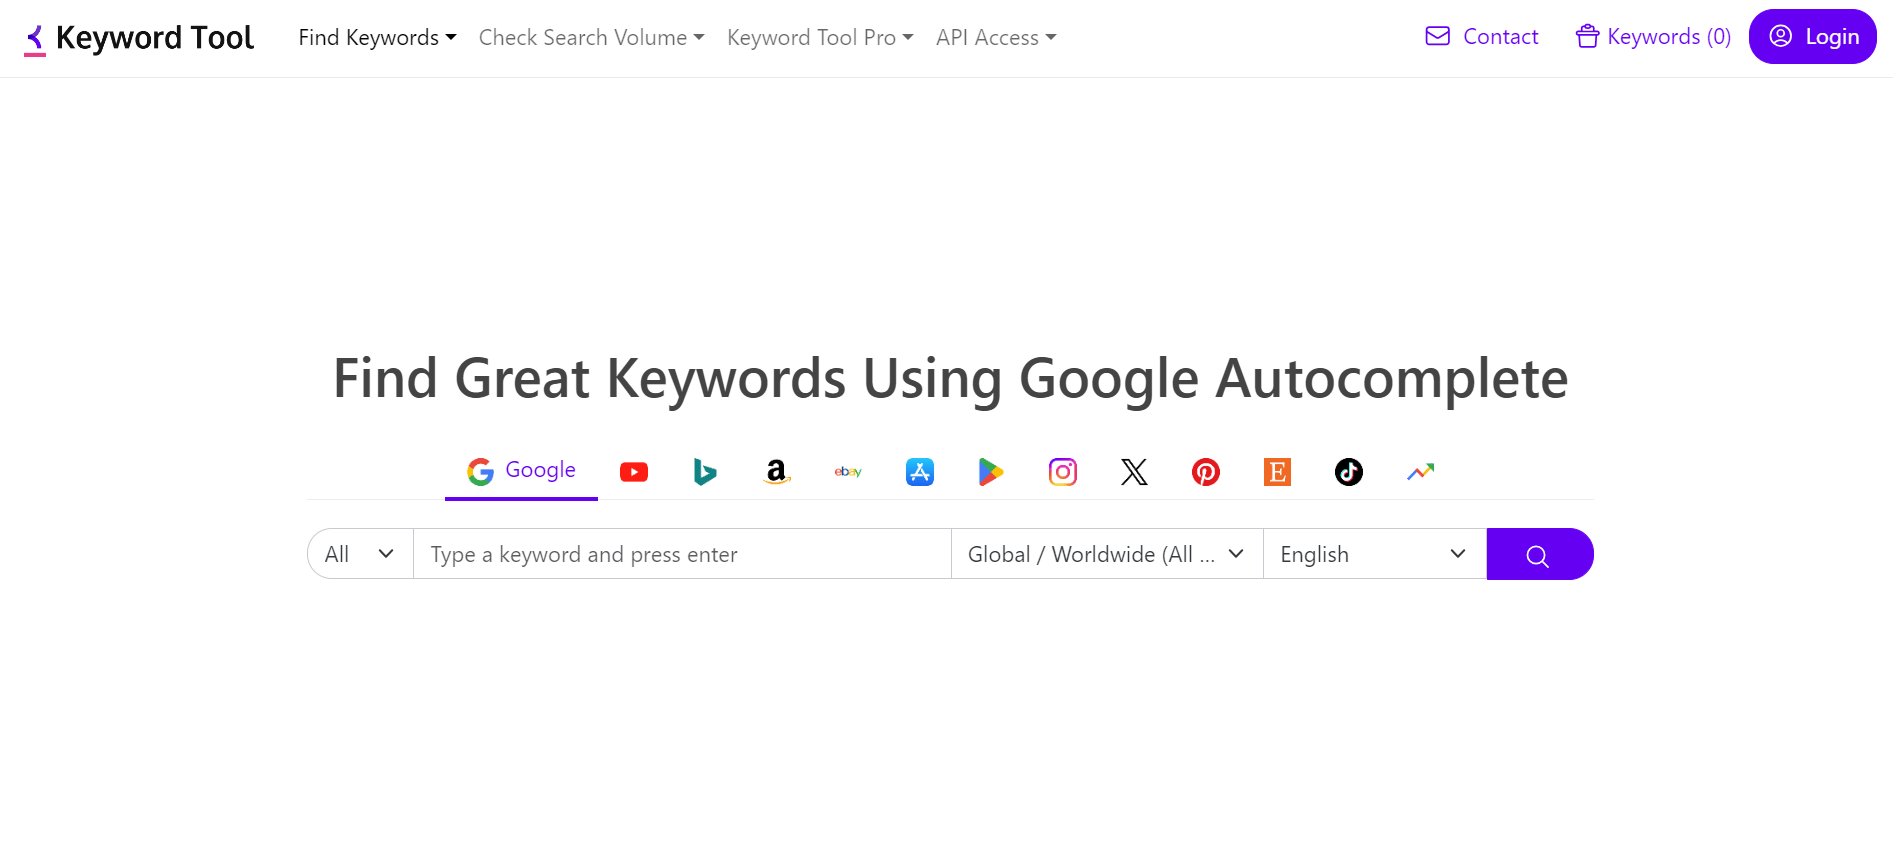Screen dimensions: 1893x847
Task: Switch to Instagram keyword research
Action: 1062,471
